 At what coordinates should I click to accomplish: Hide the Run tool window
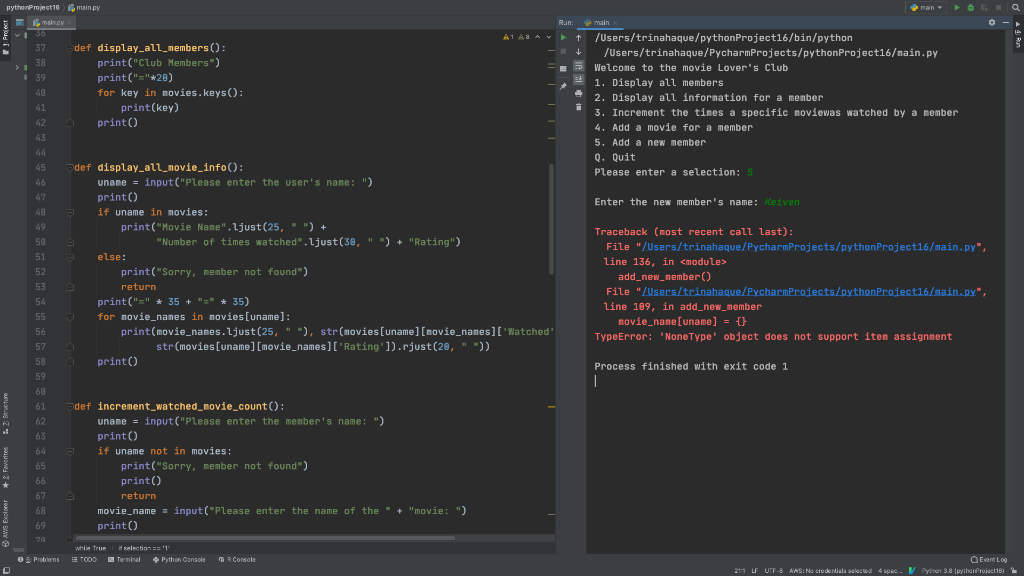pos(1006,22)
